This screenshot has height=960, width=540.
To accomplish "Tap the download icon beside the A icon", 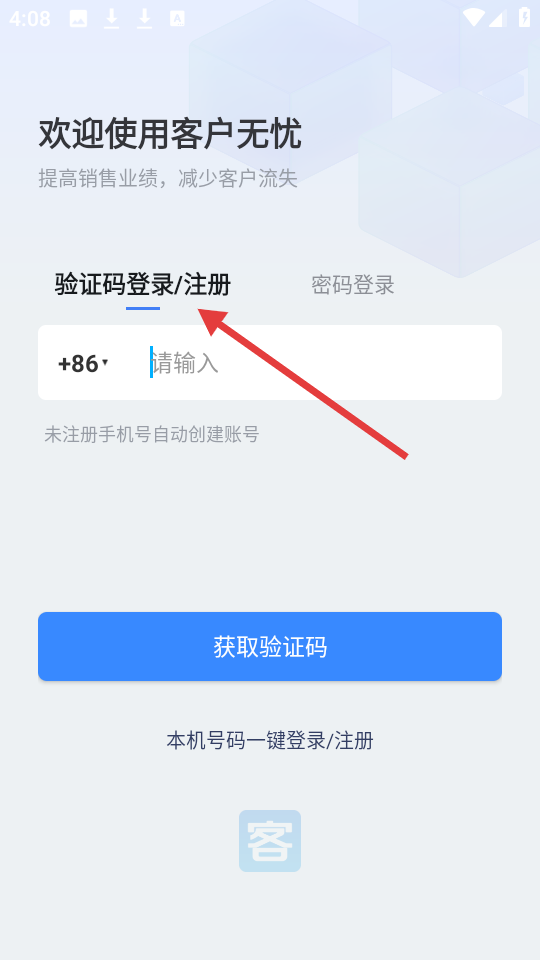I will click(x=144, y=19).
